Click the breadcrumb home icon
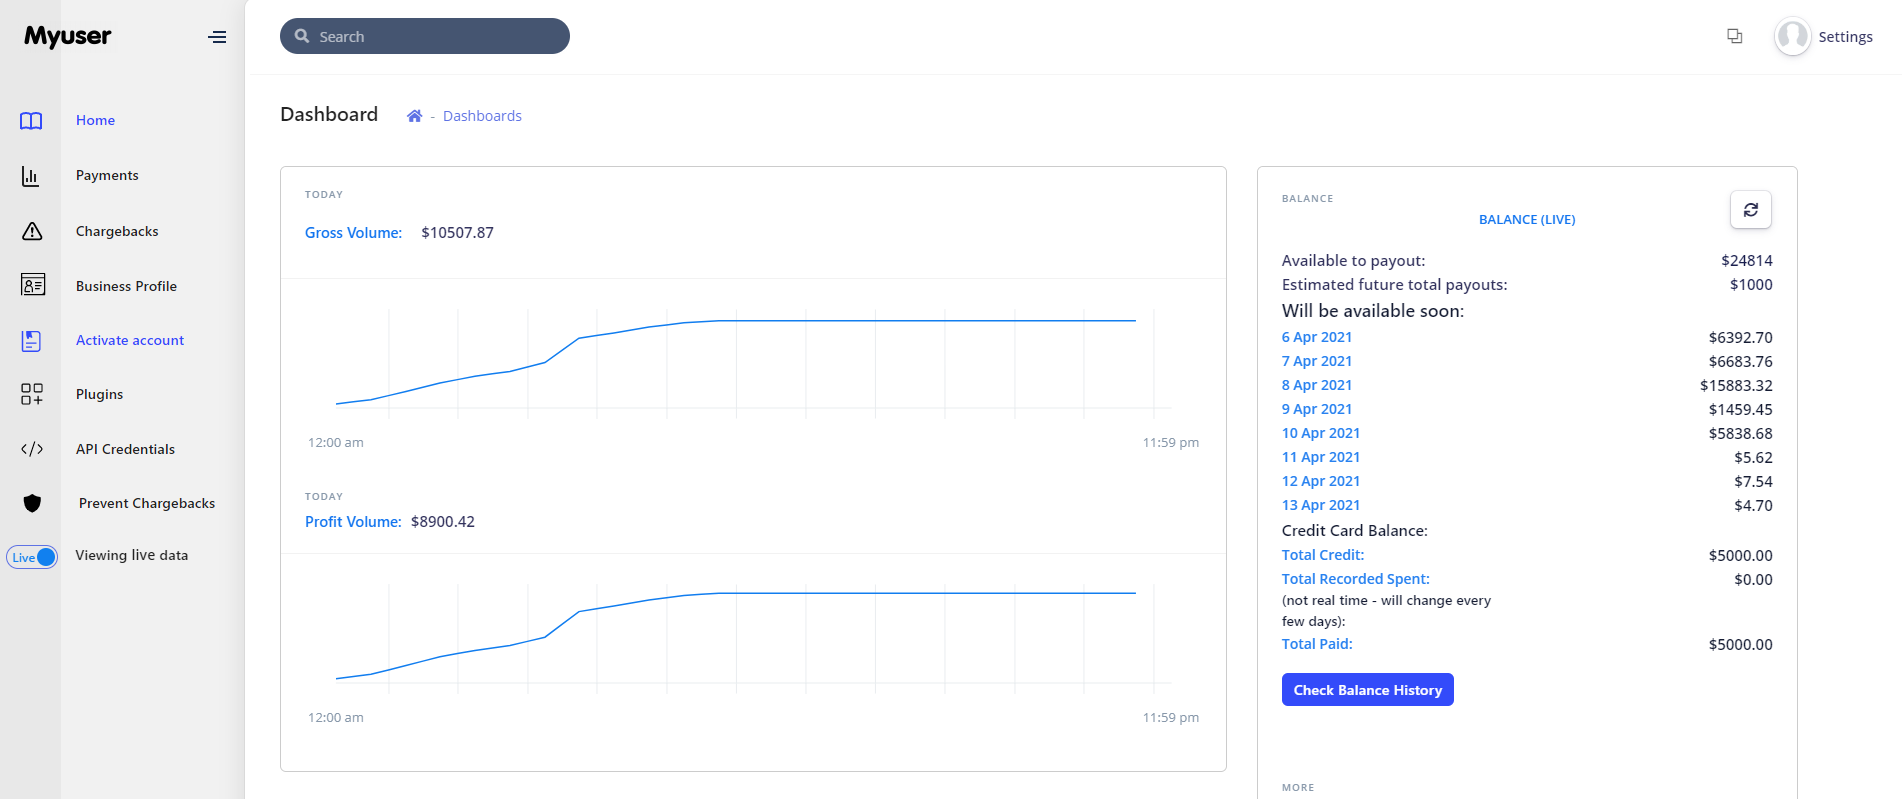 pos(415,116)
